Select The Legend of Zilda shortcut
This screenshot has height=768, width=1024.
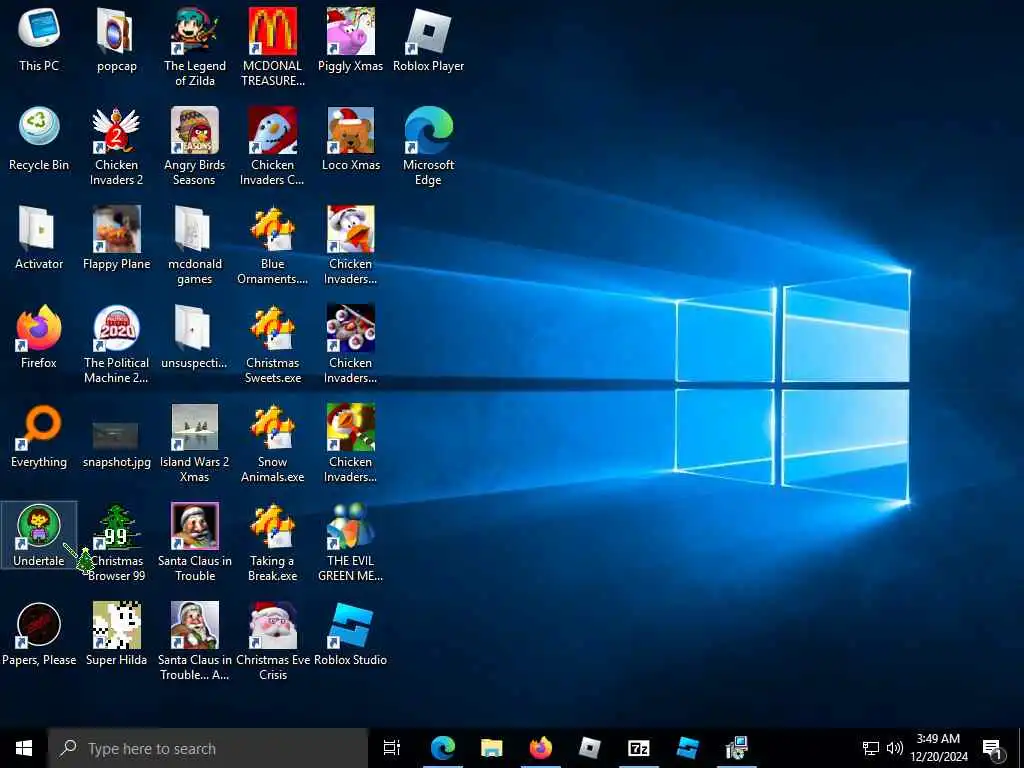coord(195,46)
